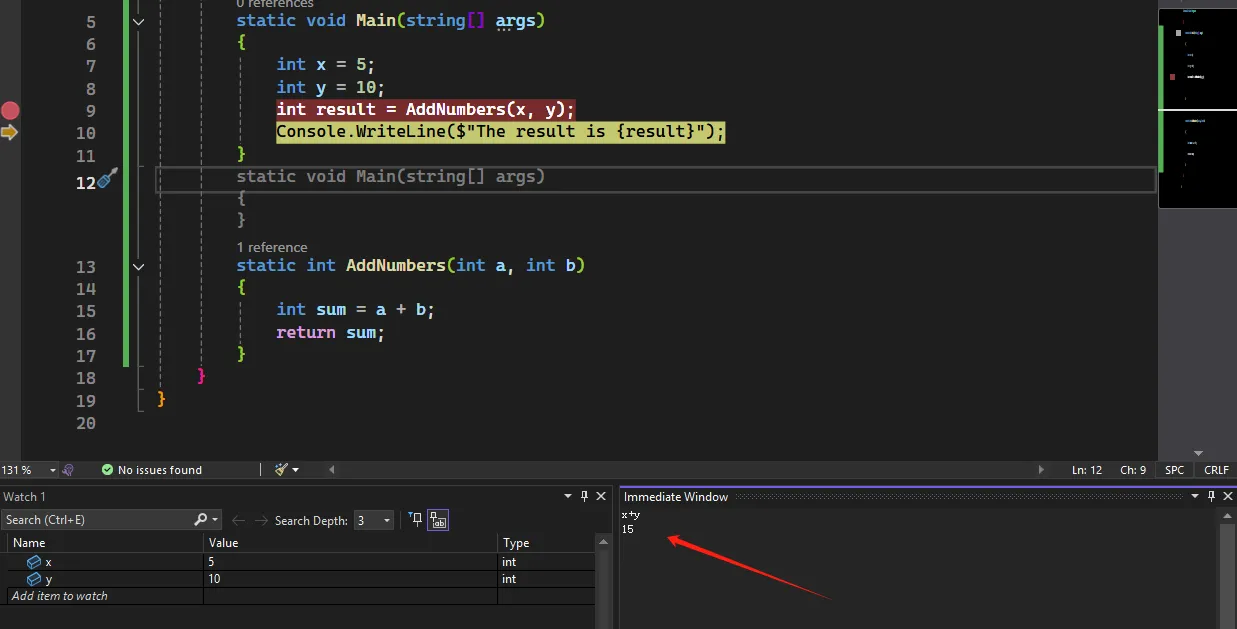Click the 1 reference CodeLens link above AddNumbers
Image resolution: width=1237 pixels, height=629 pixels.
point(272,247)
